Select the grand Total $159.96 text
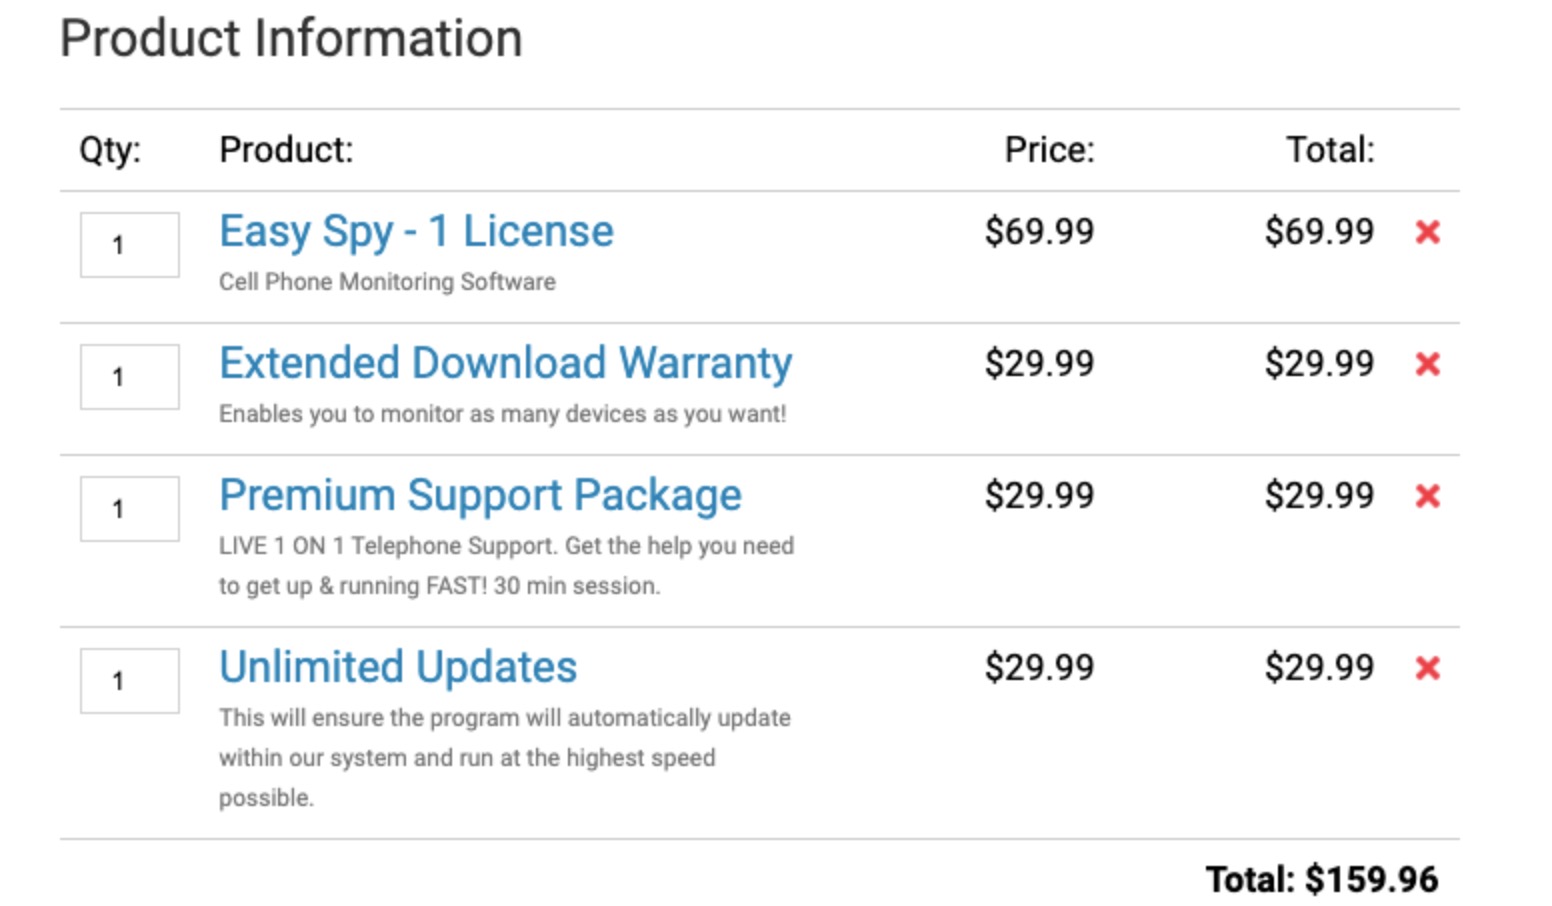 1322,879
